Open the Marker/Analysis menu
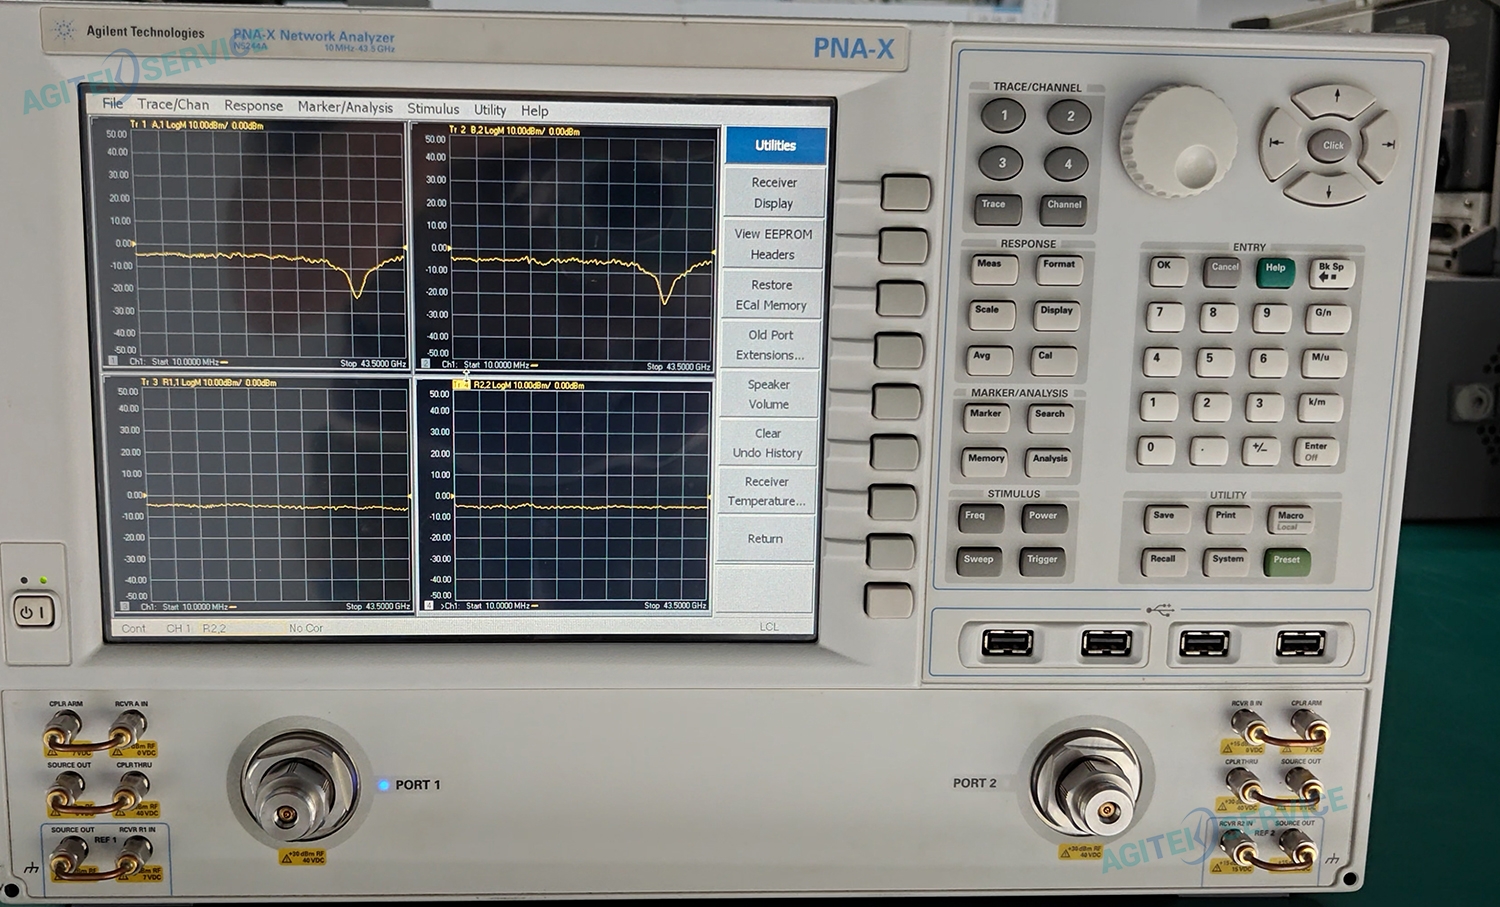This screenshot has height=907, width=1500. [345, 107]
